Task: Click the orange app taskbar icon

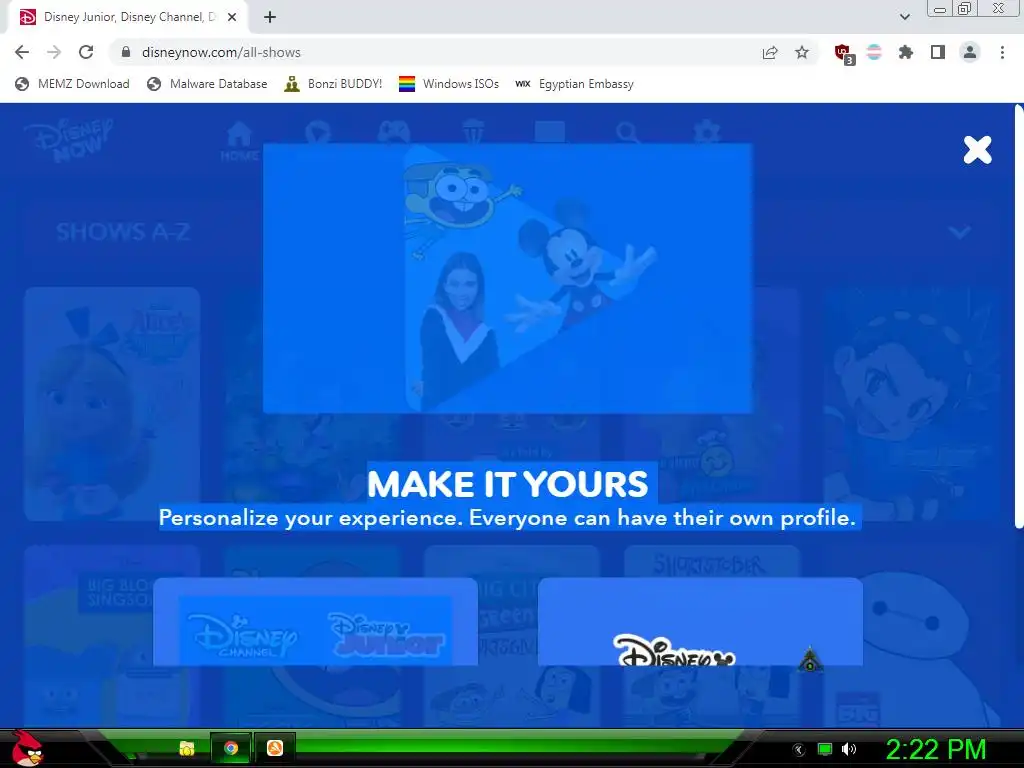Action: (275, 748)
